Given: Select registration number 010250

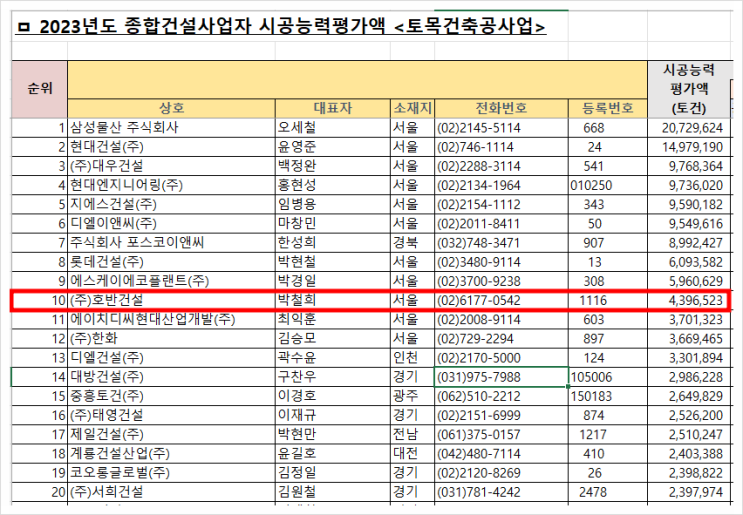Looking at the screenshot, I should click(607, 185).
